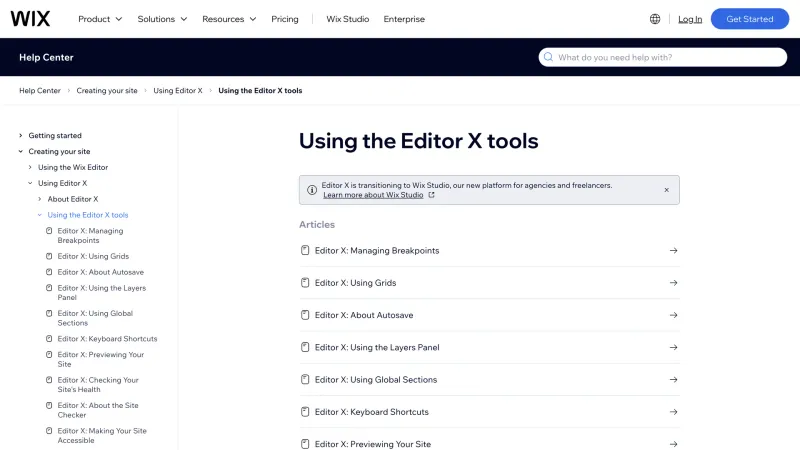Click the Wix logo

tap(30, 19)
